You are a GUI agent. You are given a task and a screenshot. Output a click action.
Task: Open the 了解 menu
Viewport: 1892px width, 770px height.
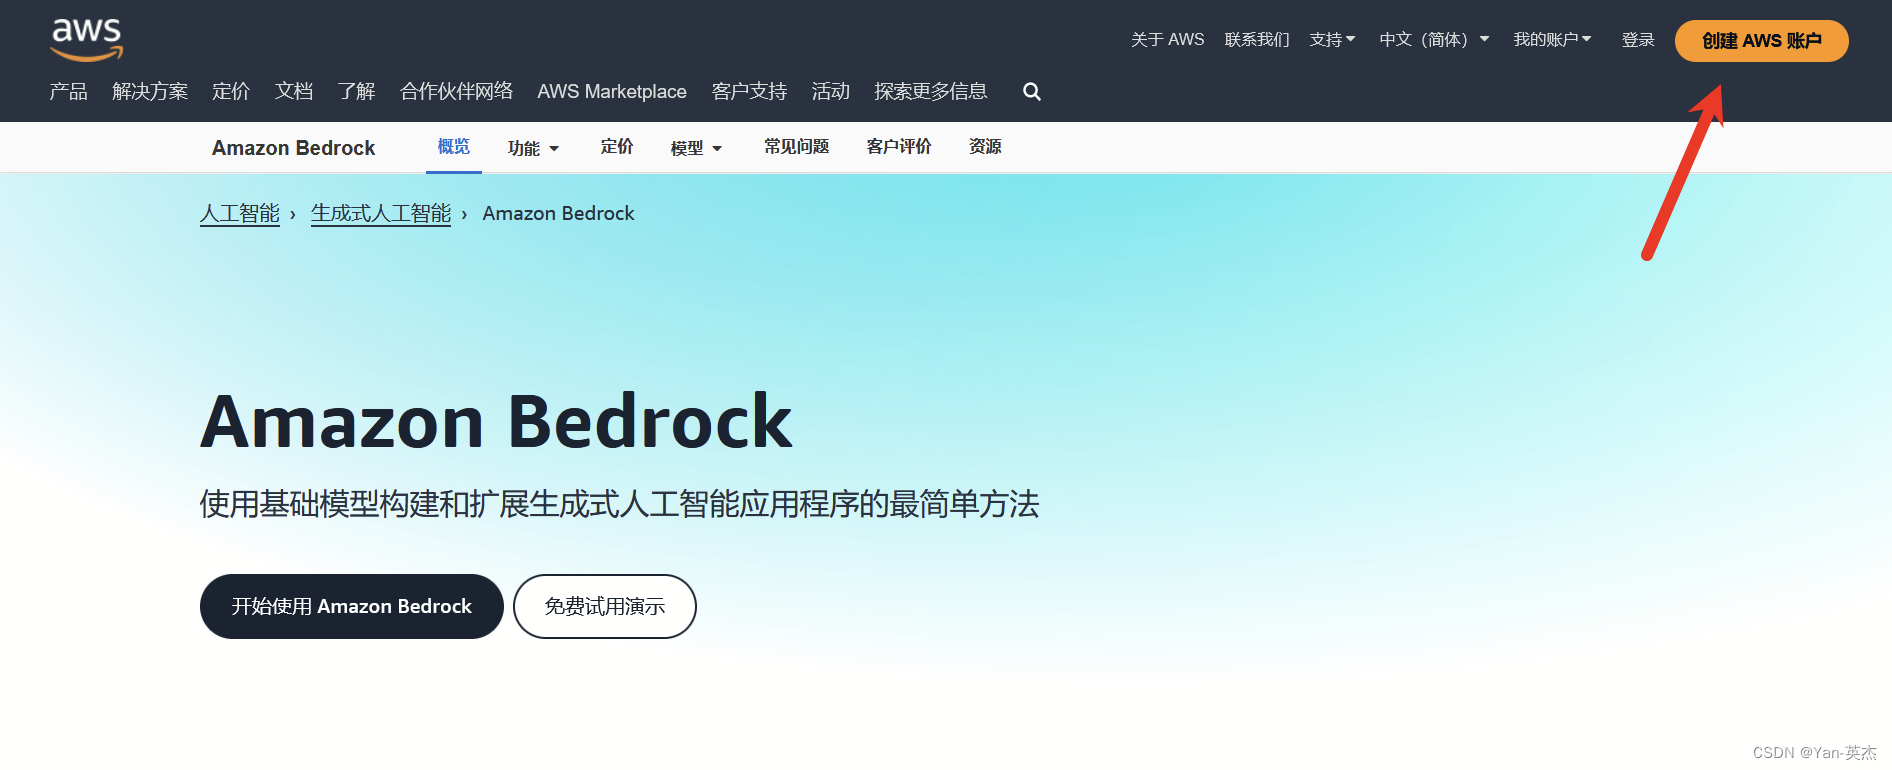(356, 92)
